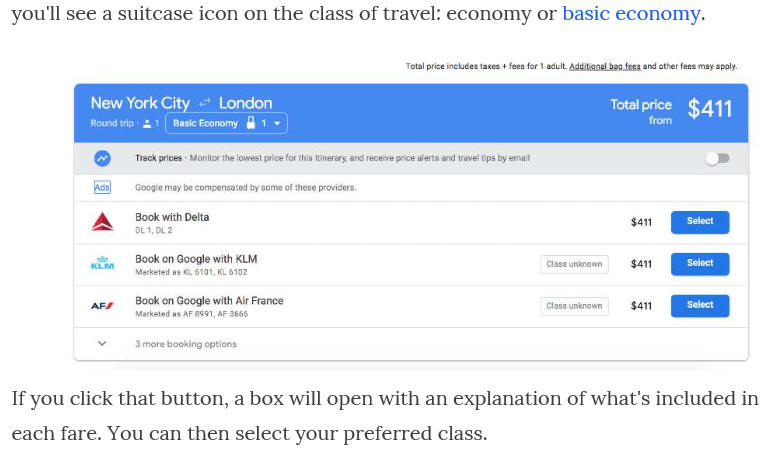
Task: Click KLM's Class unknown badge
Action: pos(574,264)
